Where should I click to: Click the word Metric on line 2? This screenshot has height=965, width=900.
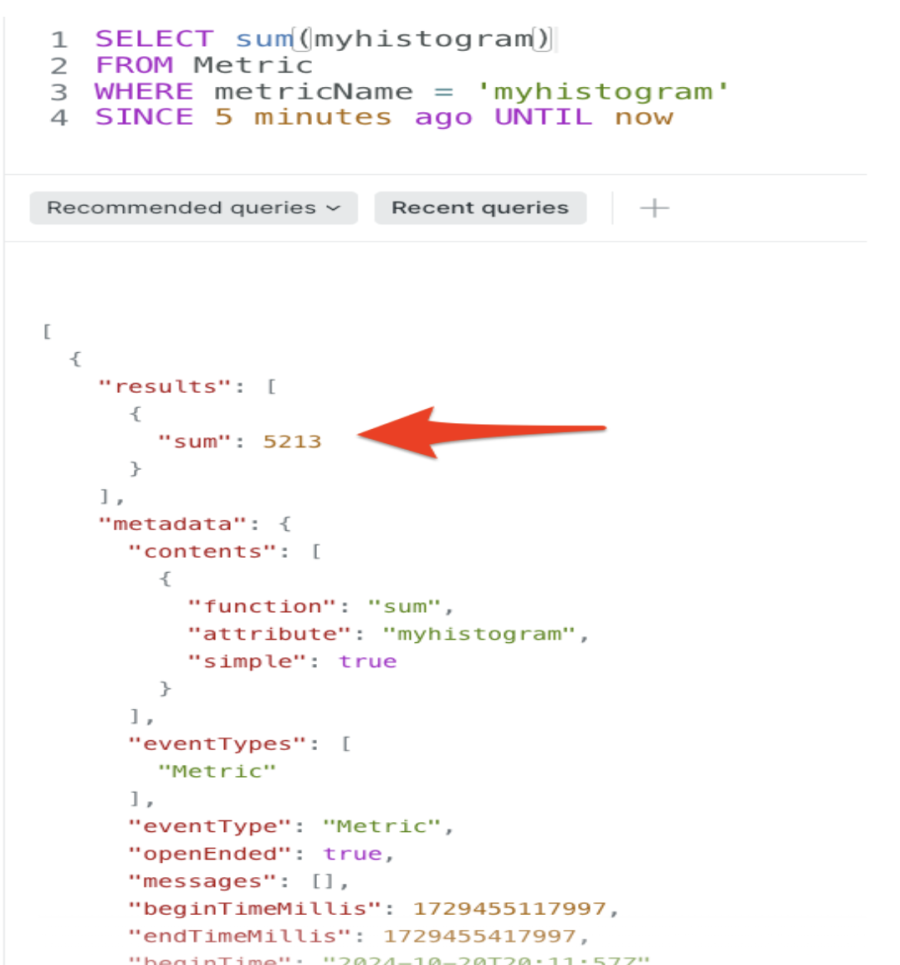pyautogui.click(x=253, y=66)
